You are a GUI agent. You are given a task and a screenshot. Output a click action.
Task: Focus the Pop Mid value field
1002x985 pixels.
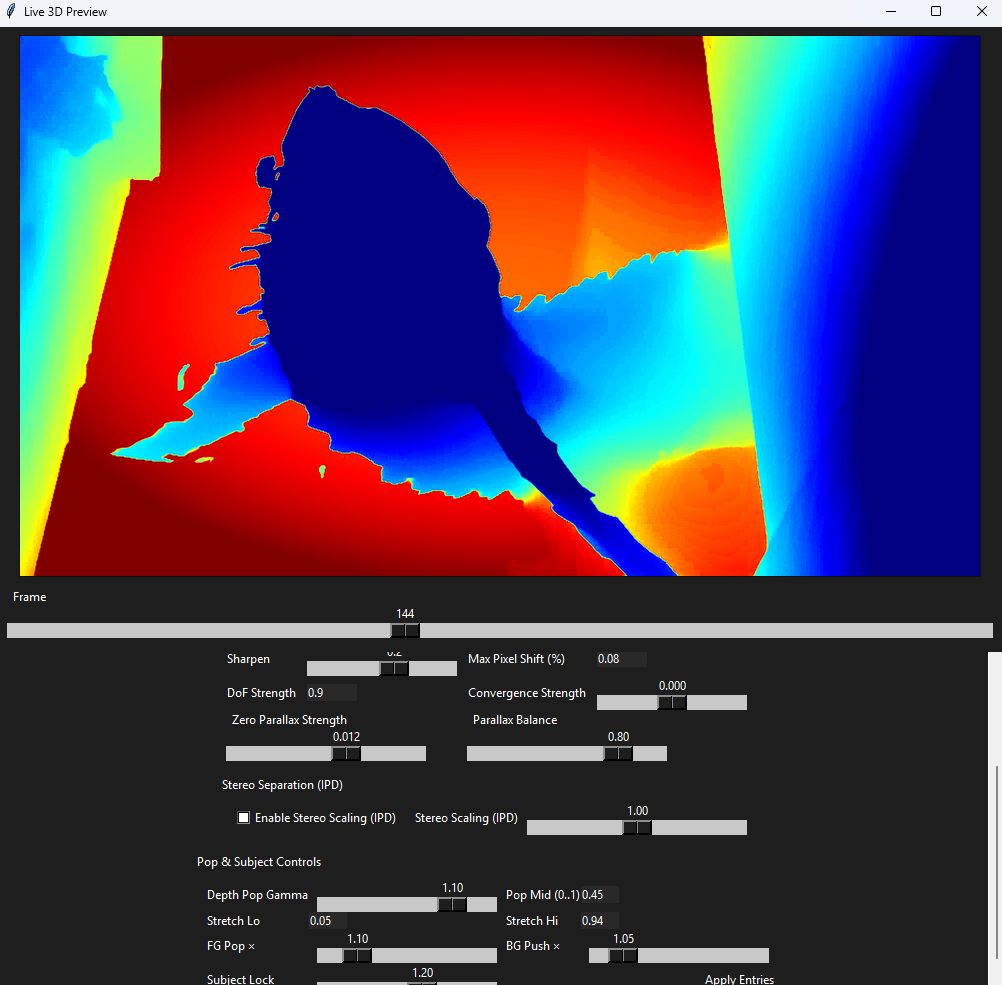598,895
